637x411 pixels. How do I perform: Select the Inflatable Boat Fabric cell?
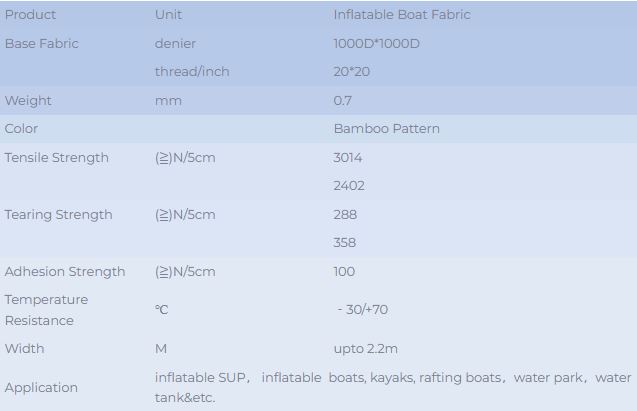click(401, 15)
